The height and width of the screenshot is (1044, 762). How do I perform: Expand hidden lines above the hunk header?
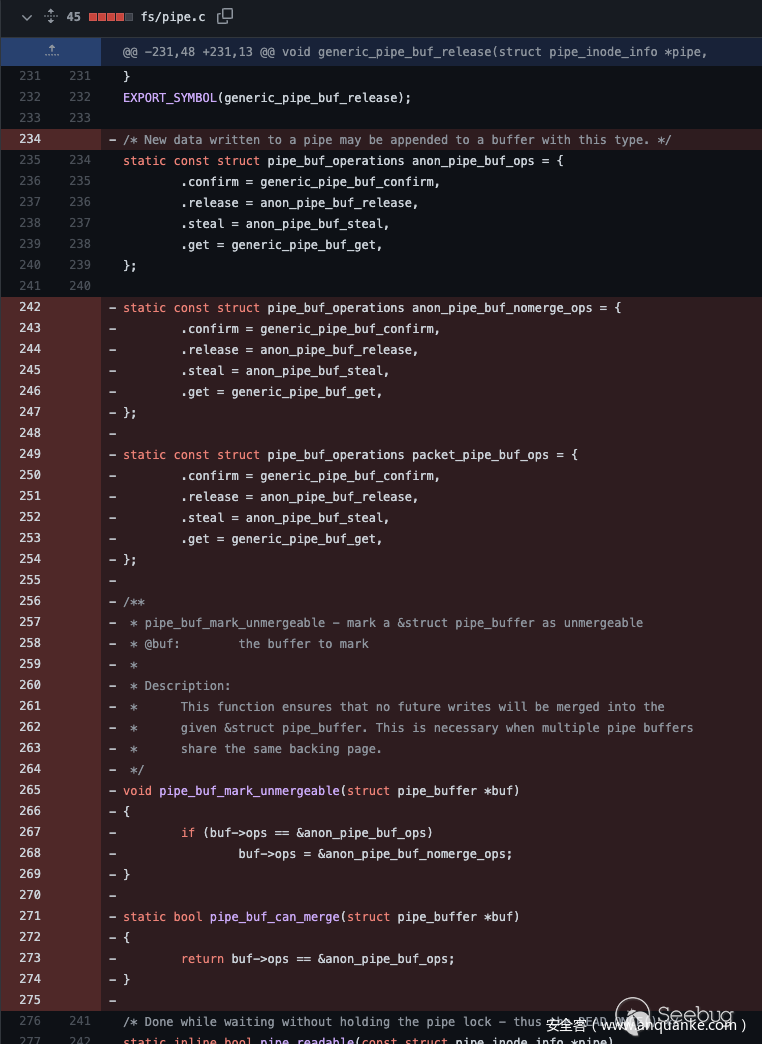pyautogui.click(x=51, y=50)
